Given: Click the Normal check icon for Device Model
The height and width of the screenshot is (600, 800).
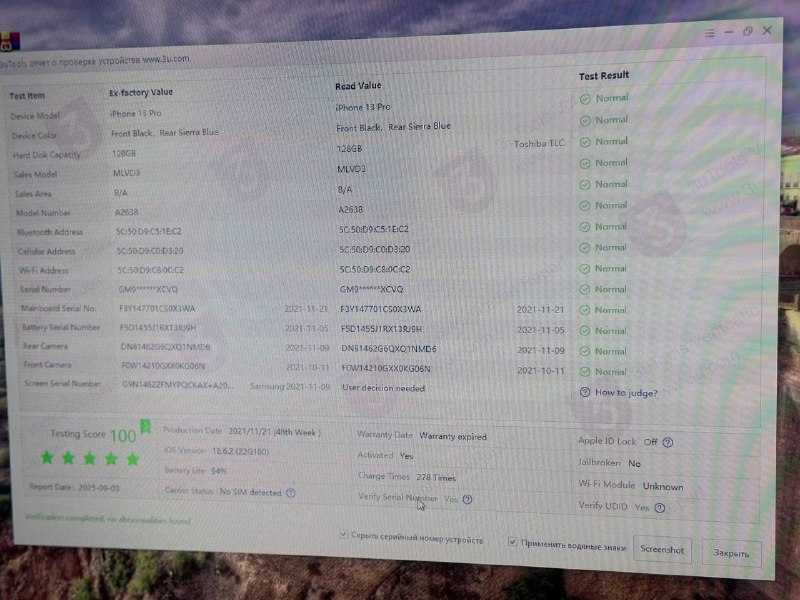Looking at the screenshot, I should click(585, 99).
